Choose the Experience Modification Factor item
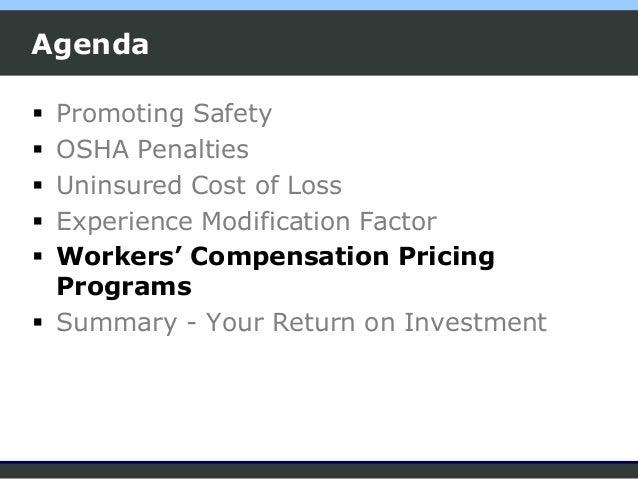 [247, 222]
